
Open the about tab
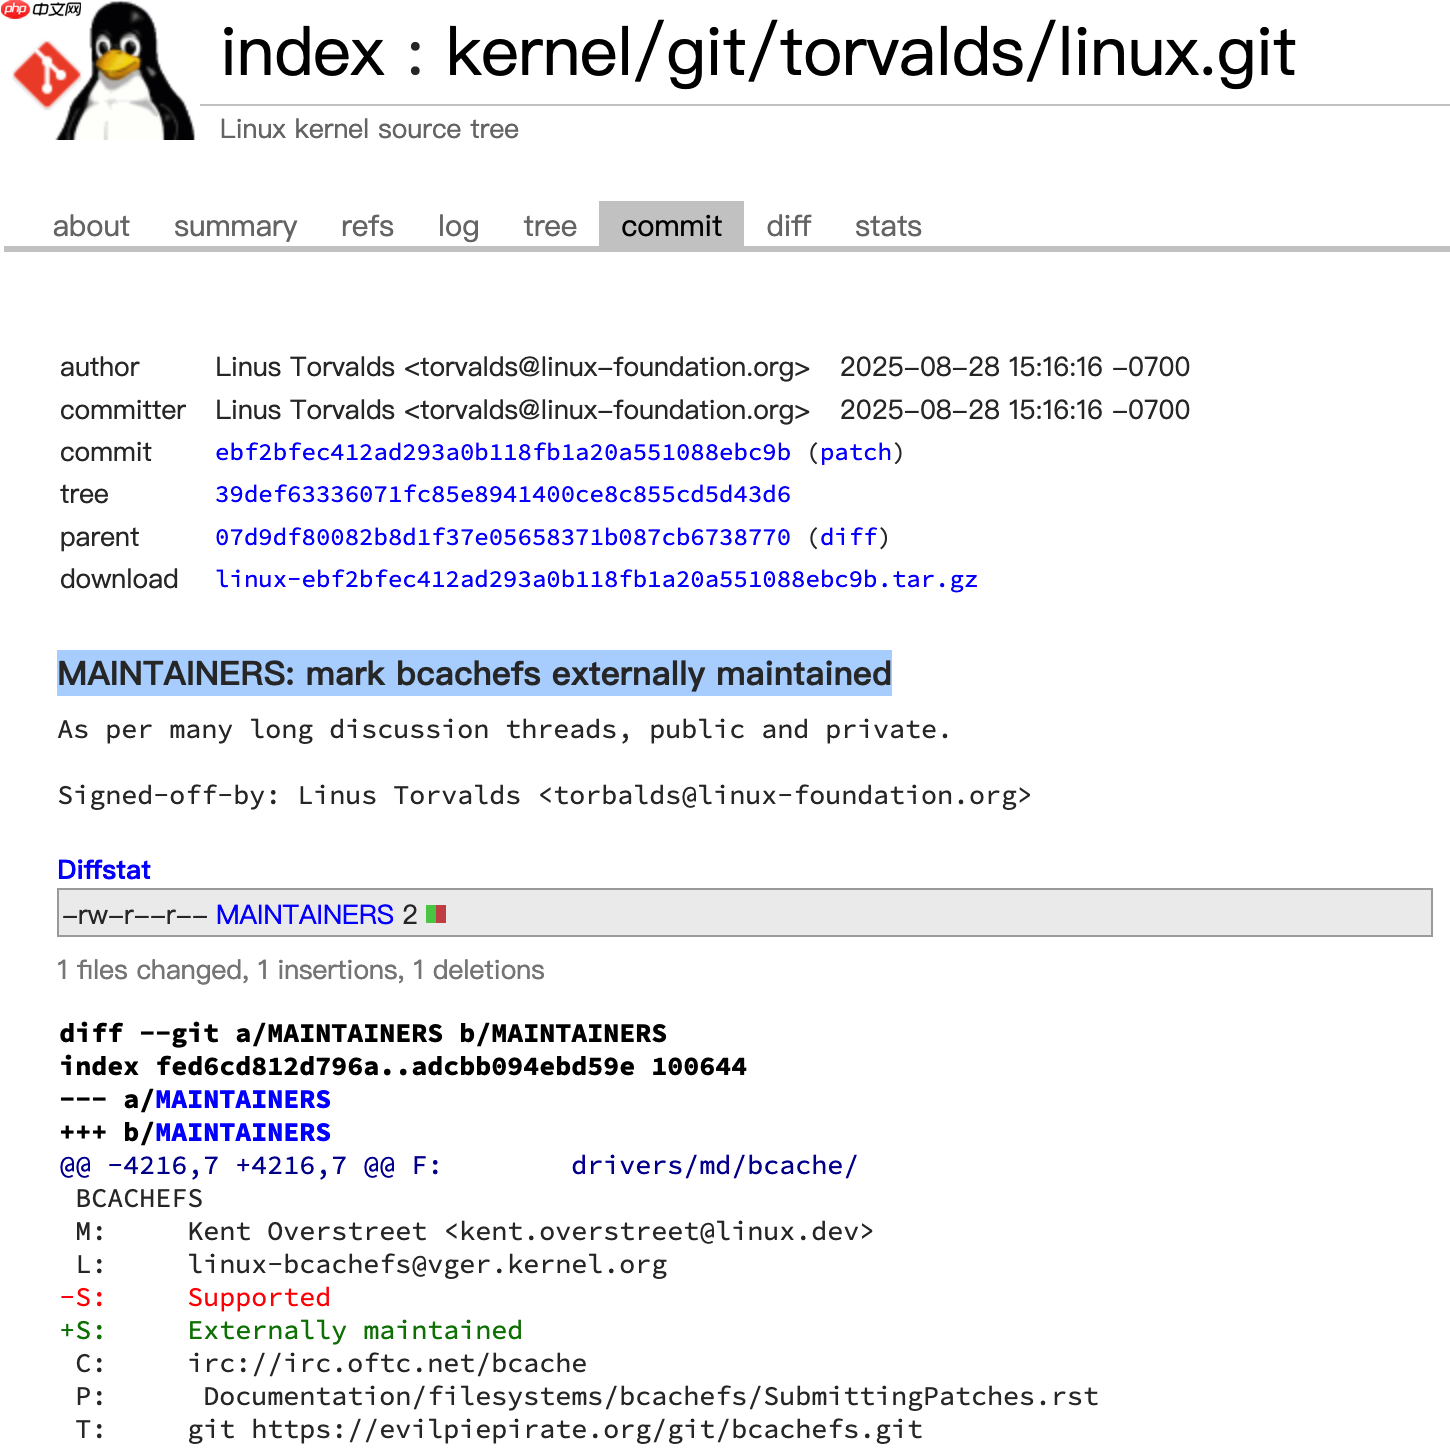tap(91, 226)
